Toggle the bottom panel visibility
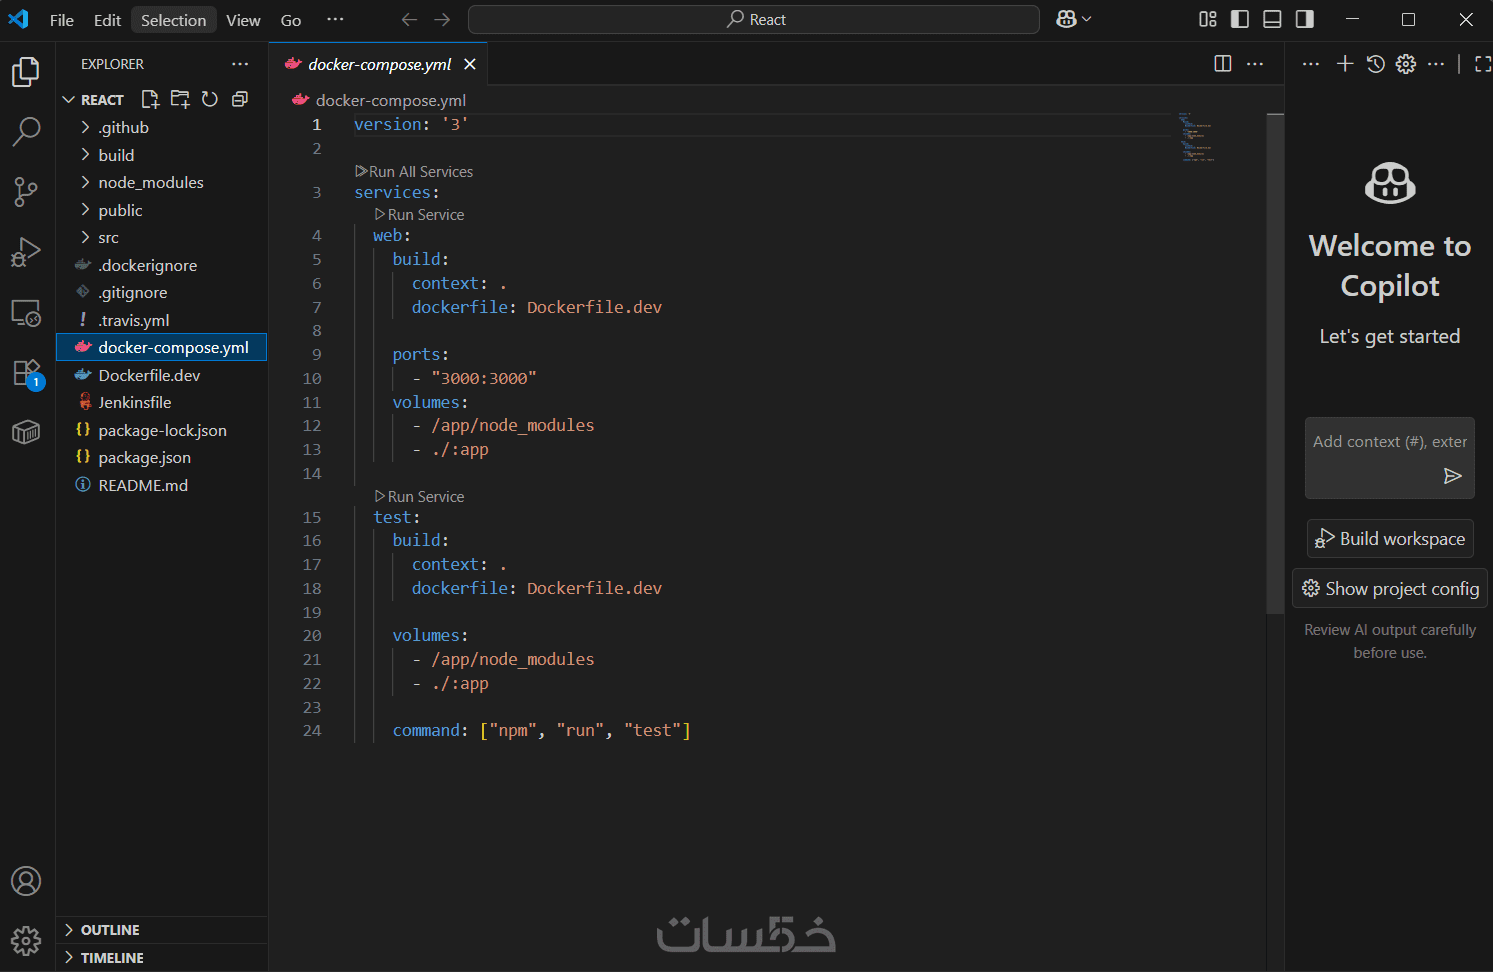The width and height of the screenshot is (1493, 972). (1272, 19)
